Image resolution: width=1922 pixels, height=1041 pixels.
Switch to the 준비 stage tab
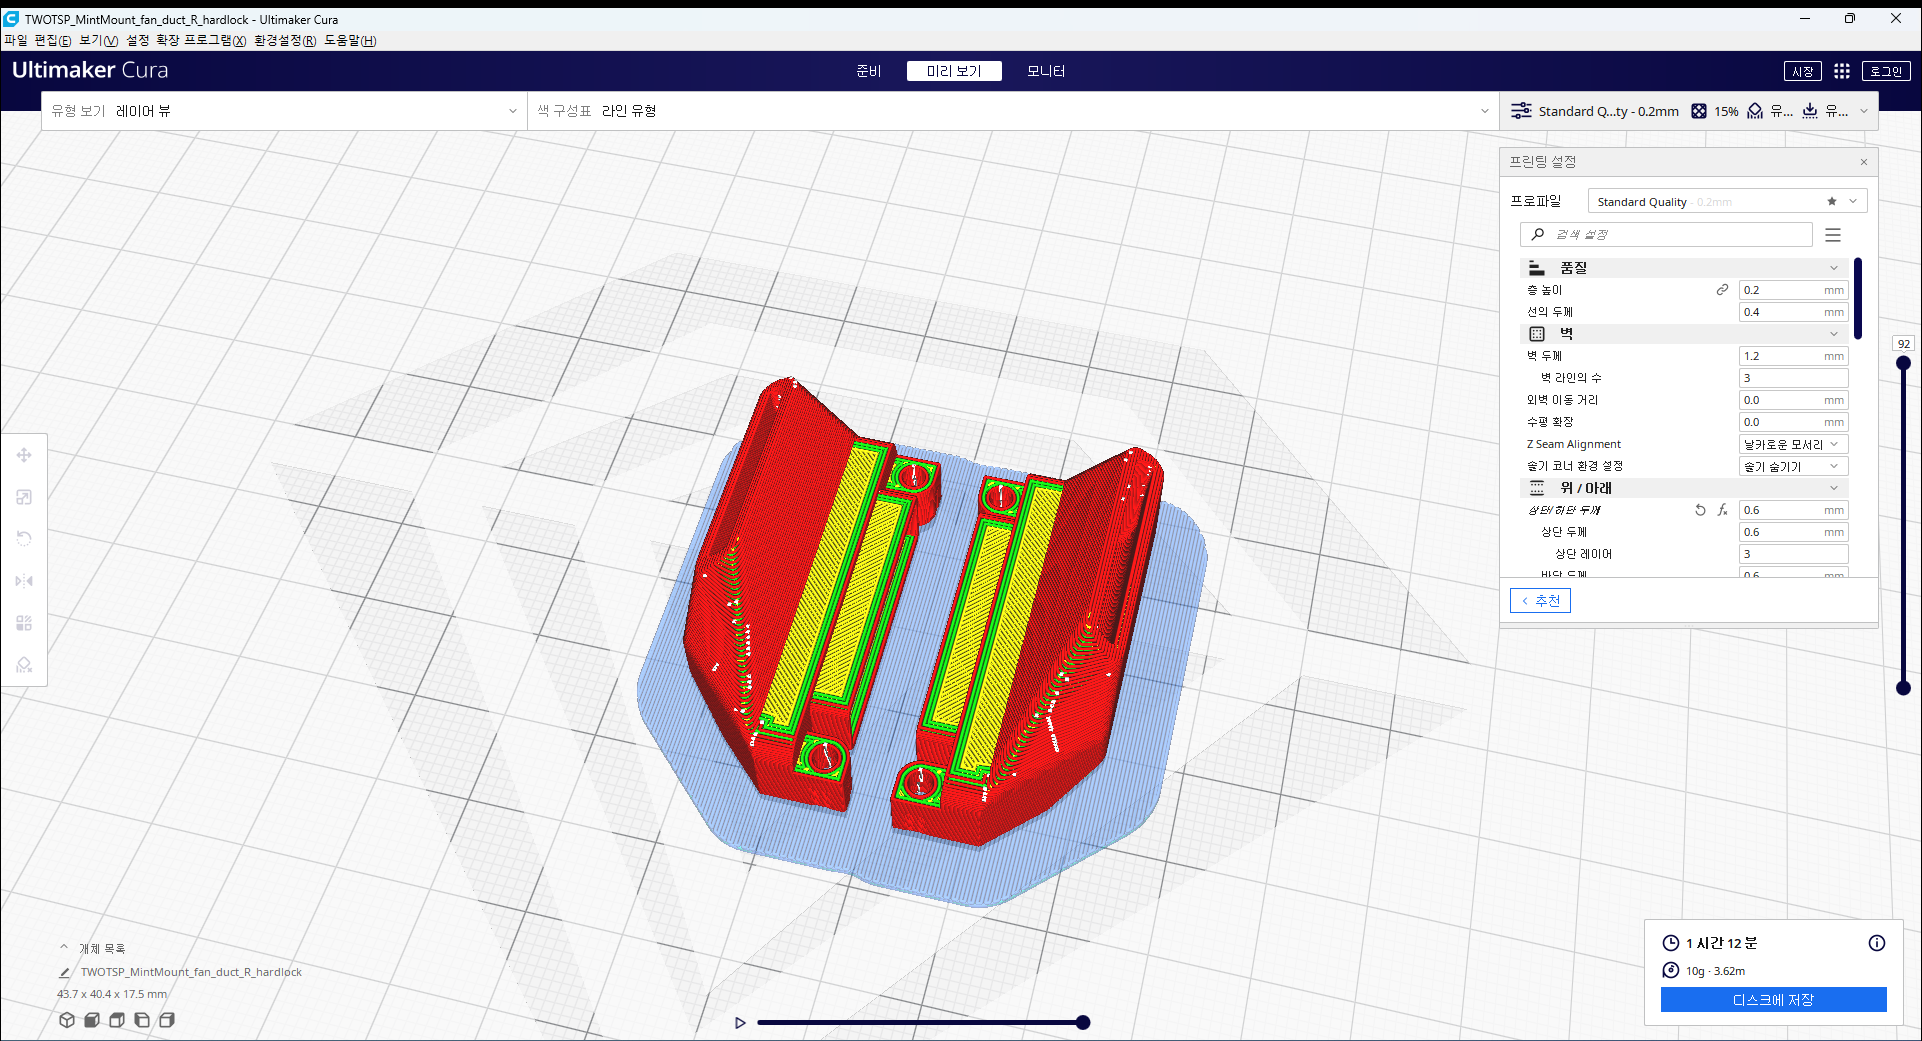click(x=869, y=71)
